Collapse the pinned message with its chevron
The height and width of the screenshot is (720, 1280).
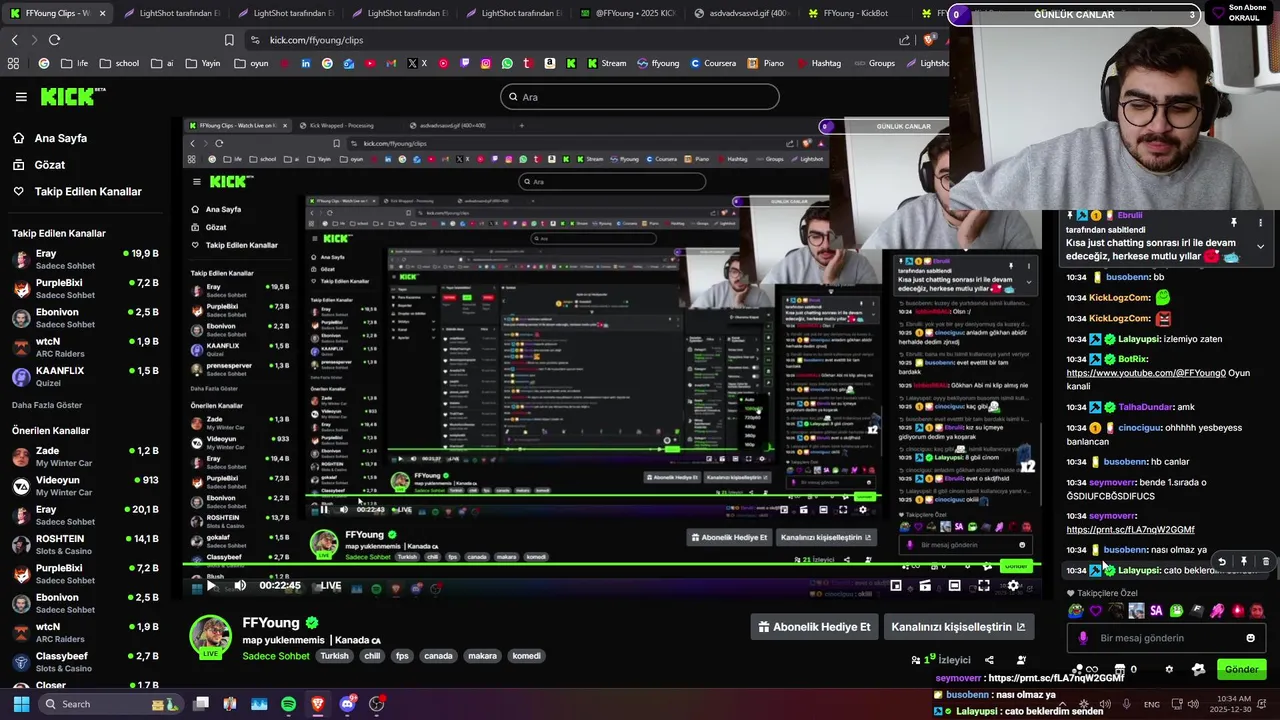pyautogui.click(x=1260, y=246)
